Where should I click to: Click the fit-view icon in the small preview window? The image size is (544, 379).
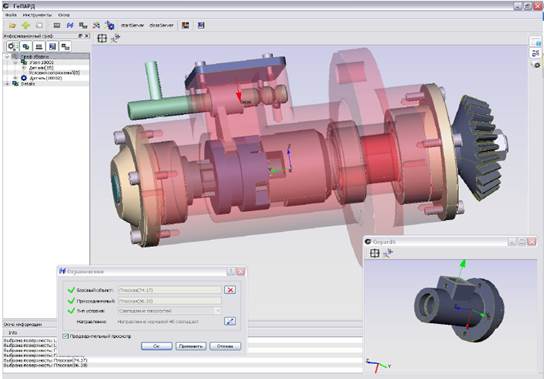(374, 253)
